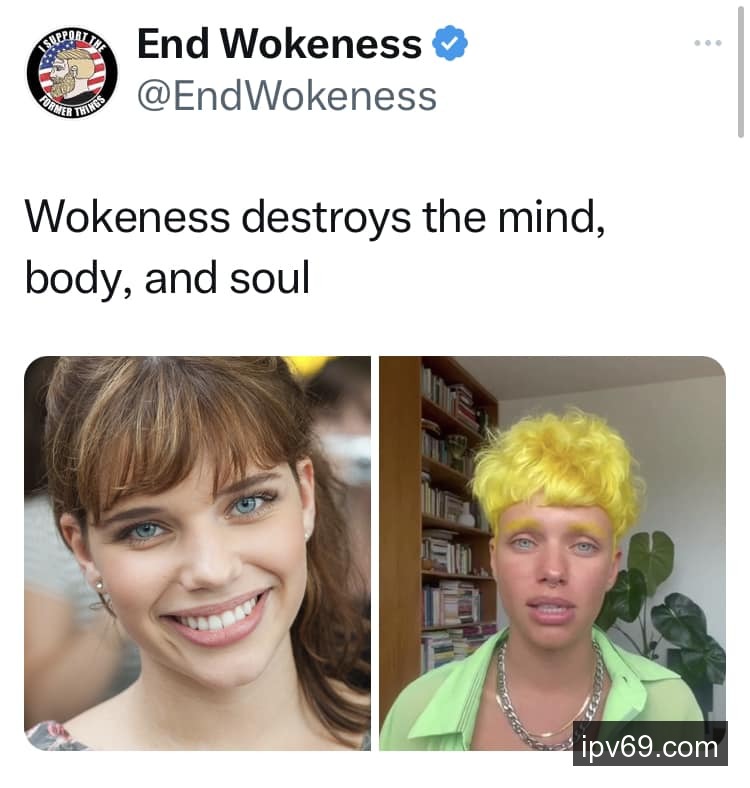Open the left photo with brown hair
The width and height of the screenshot is (750, 788).
coord(198,553)
